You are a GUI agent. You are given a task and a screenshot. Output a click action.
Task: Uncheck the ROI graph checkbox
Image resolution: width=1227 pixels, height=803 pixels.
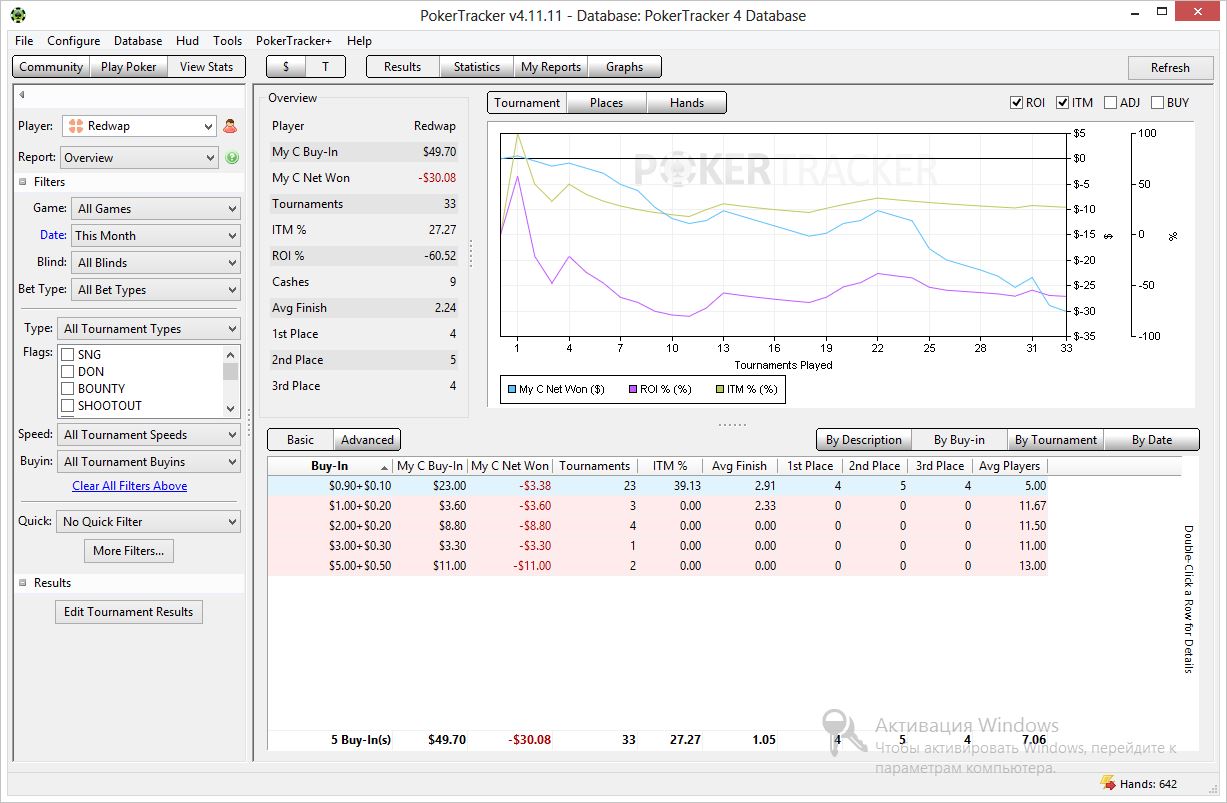(x=1016, y=102)
